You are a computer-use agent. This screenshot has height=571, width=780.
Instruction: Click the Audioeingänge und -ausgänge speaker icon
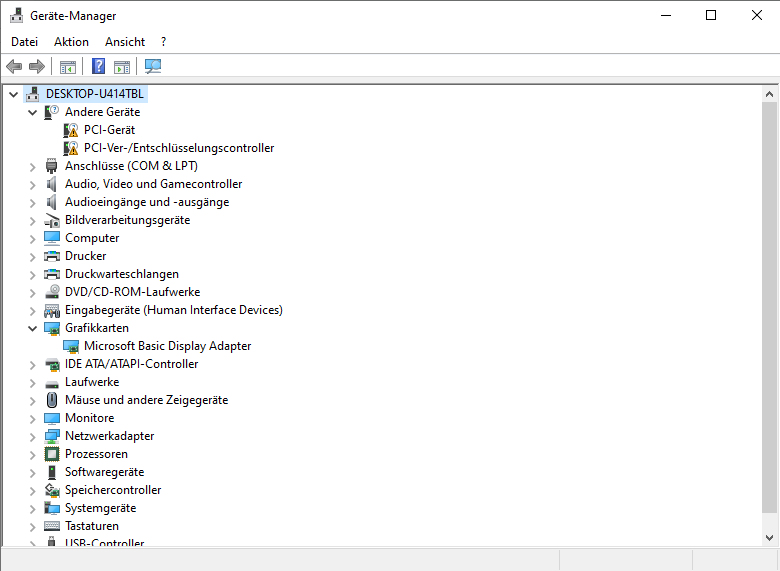(x=52, y=202)
